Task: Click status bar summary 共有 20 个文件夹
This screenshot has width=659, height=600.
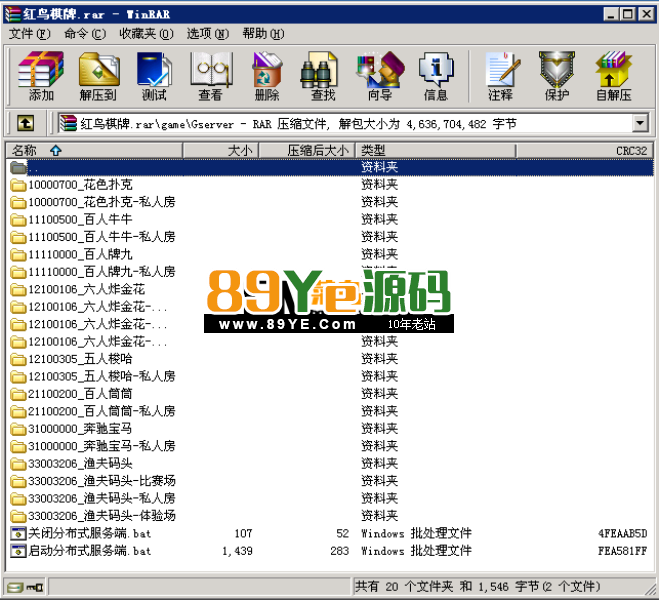Action: [404, 587]
